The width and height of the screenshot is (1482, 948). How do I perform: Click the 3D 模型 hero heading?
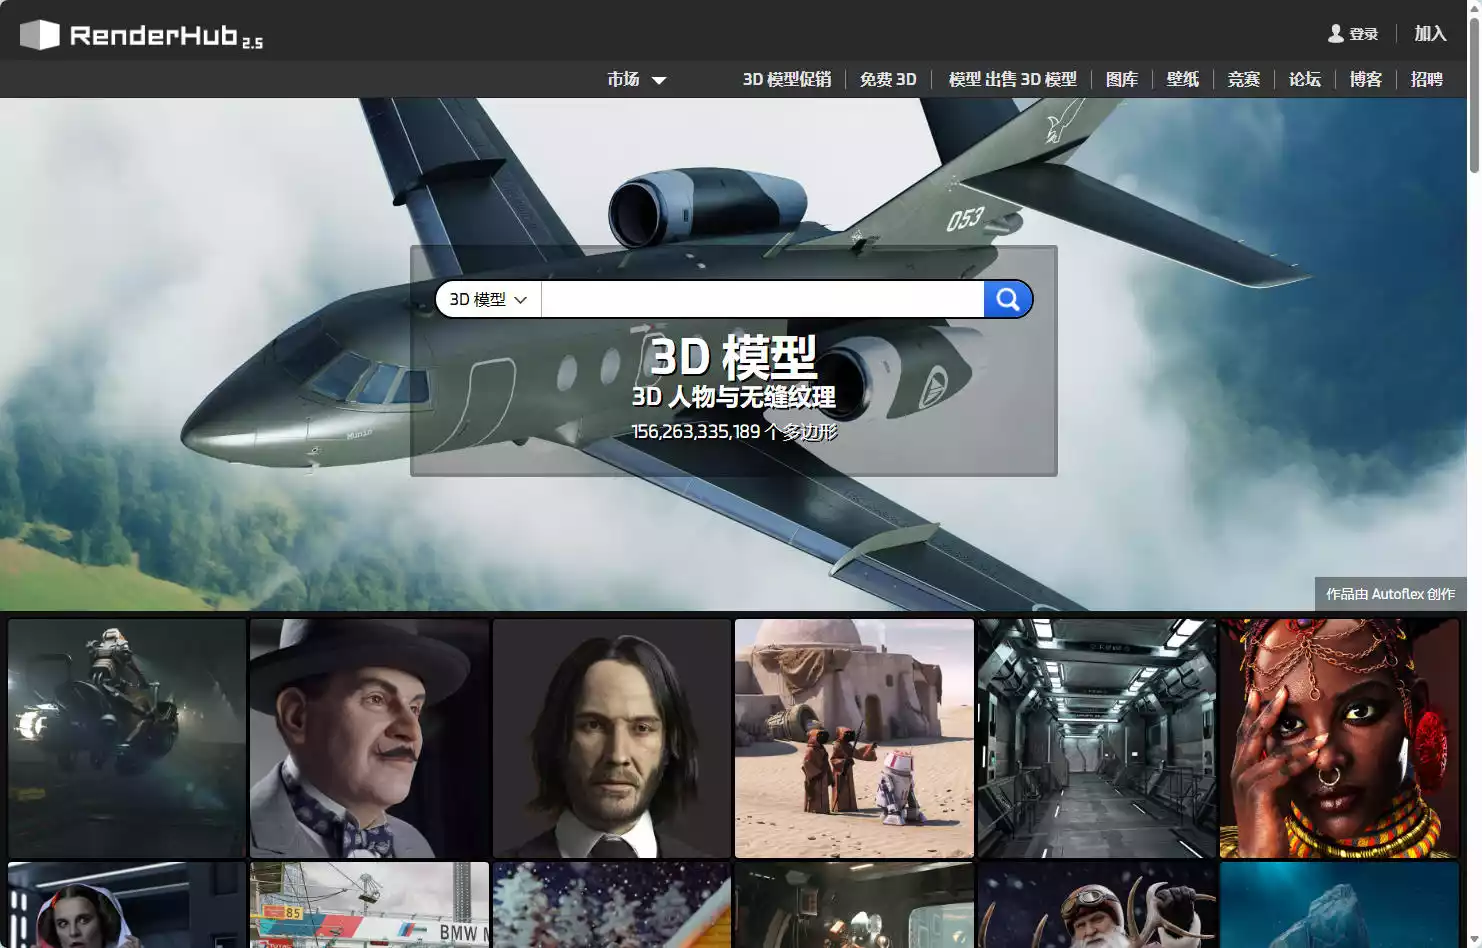734,357
